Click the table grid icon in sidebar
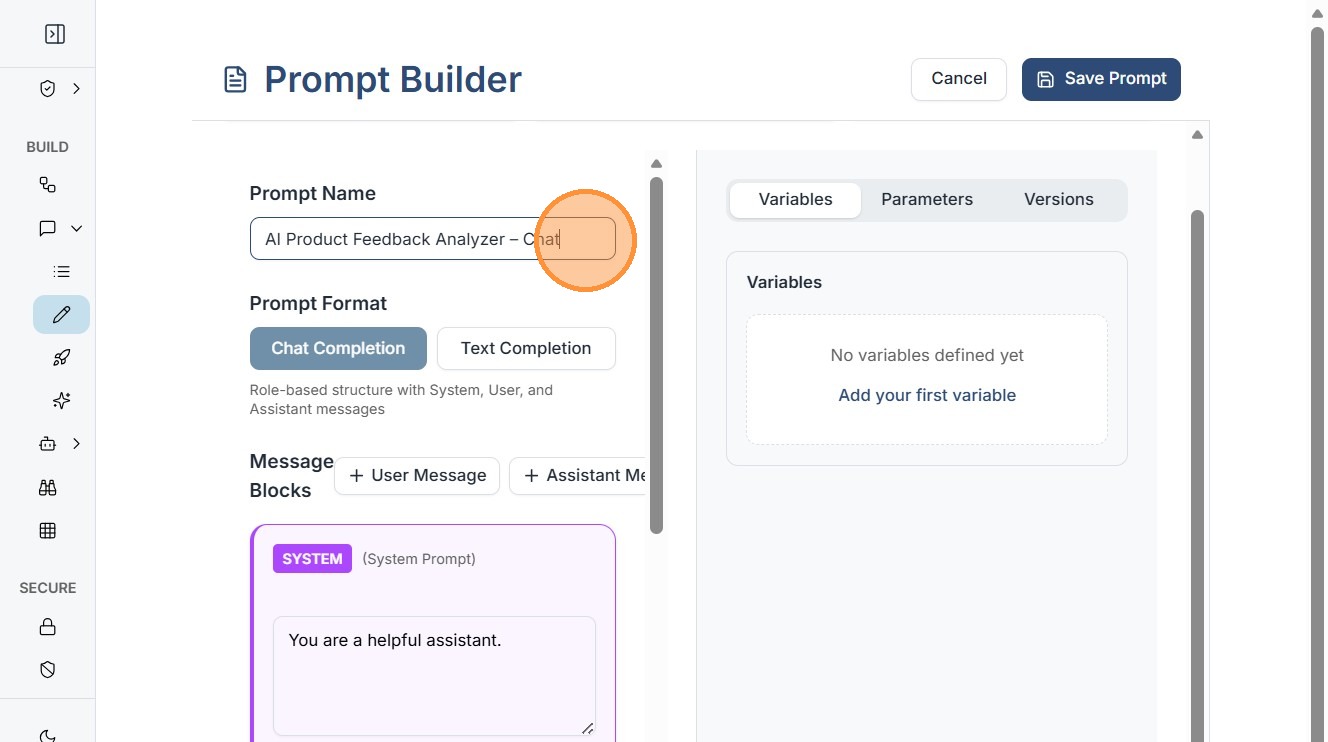 click(47, 531)
